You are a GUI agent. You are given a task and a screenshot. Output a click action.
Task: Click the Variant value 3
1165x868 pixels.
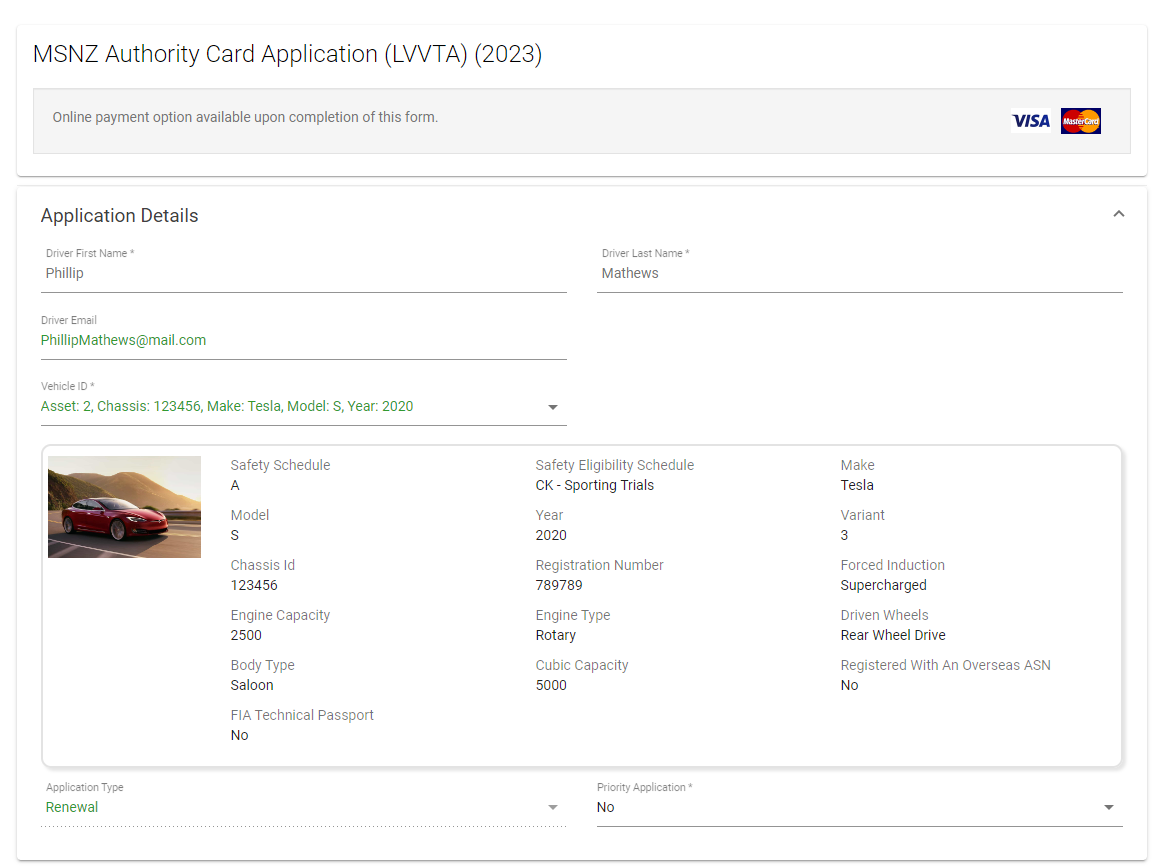844,535
